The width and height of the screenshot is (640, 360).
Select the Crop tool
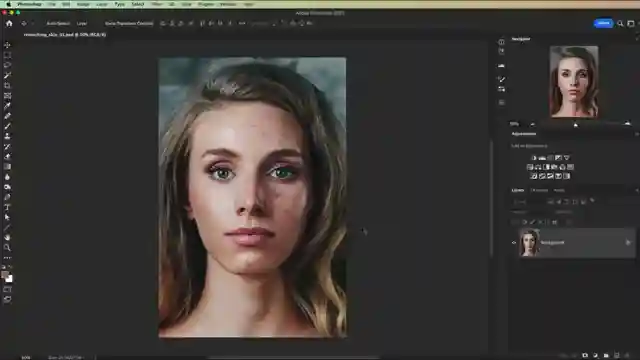click(7, 86)
